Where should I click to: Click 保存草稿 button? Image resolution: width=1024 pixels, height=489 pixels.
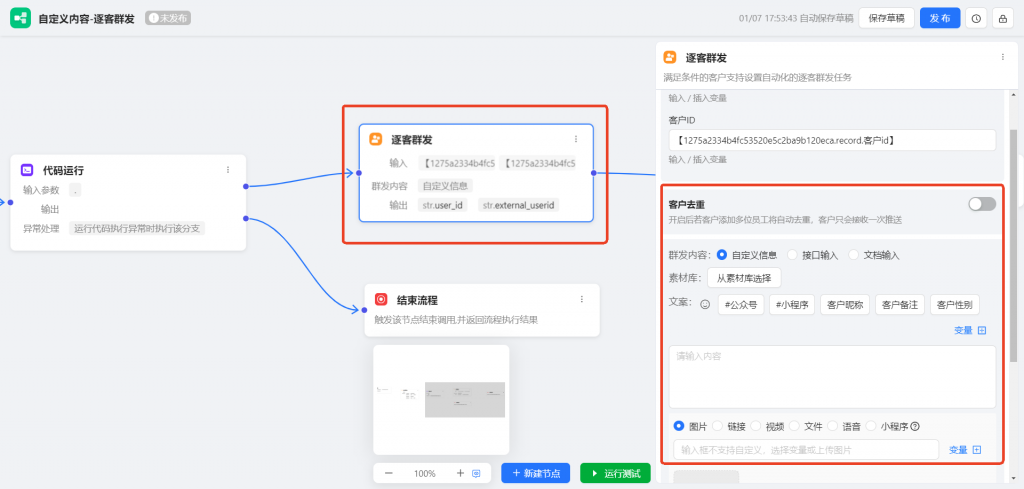pyautogui.click(x=886, y=18)
